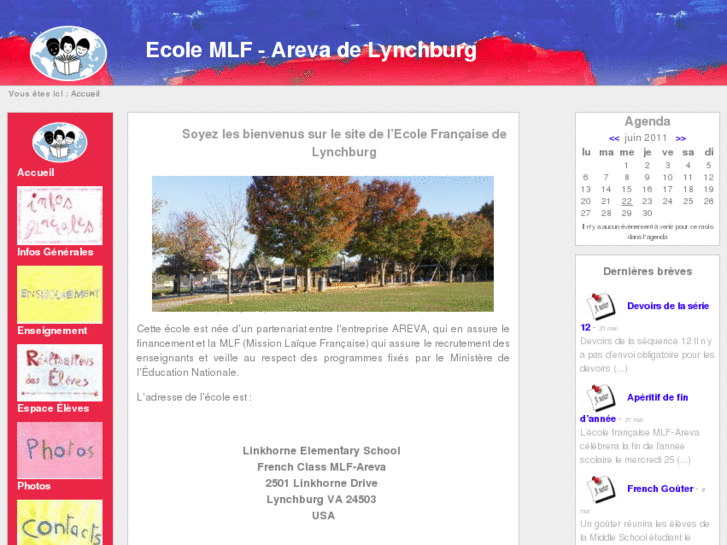Select Photos menu label
727x545 pixels.
point(34,486)
